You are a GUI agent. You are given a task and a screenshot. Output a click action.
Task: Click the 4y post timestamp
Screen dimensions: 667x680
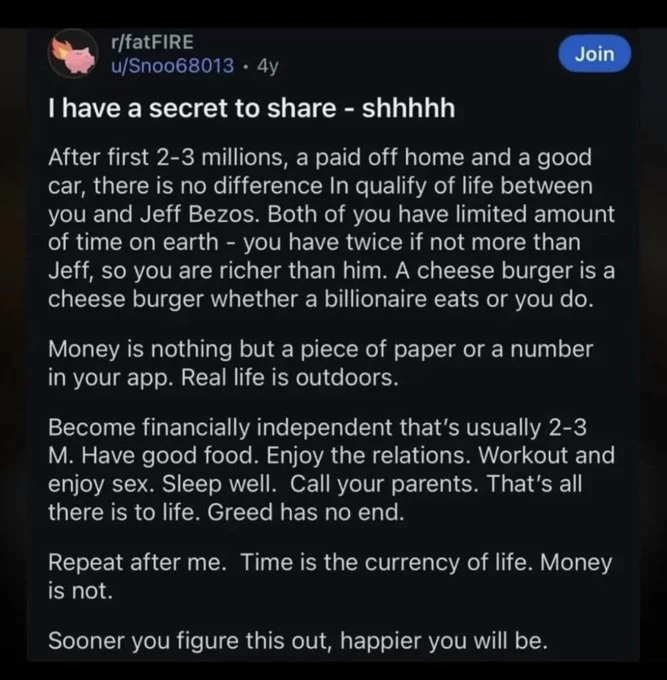click(x=268, y=66)
